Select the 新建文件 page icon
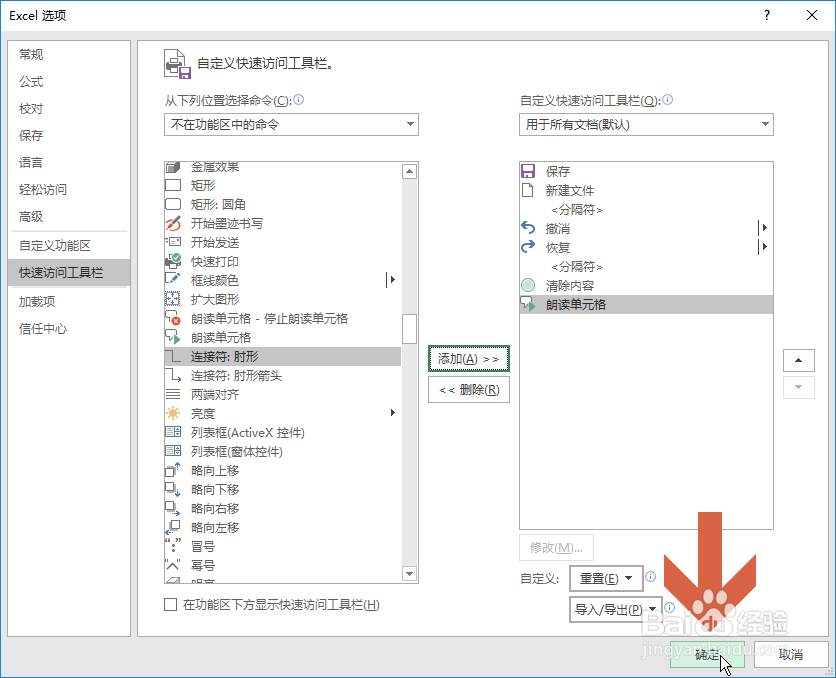This screenshot has width=836, height=678. click(528, 190)
